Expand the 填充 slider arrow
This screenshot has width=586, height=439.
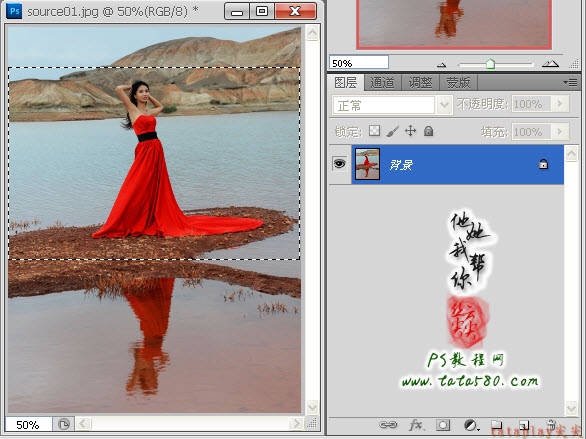click(x=560, y=132)
